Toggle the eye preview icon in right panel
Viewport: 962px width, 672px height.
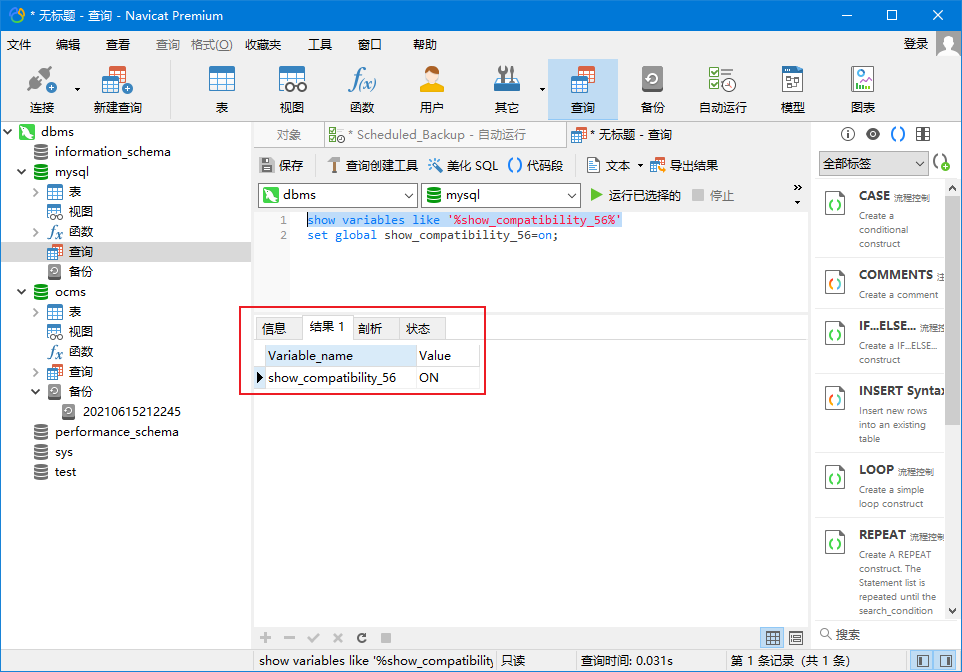pyautogui.click(x=873, y=134)
